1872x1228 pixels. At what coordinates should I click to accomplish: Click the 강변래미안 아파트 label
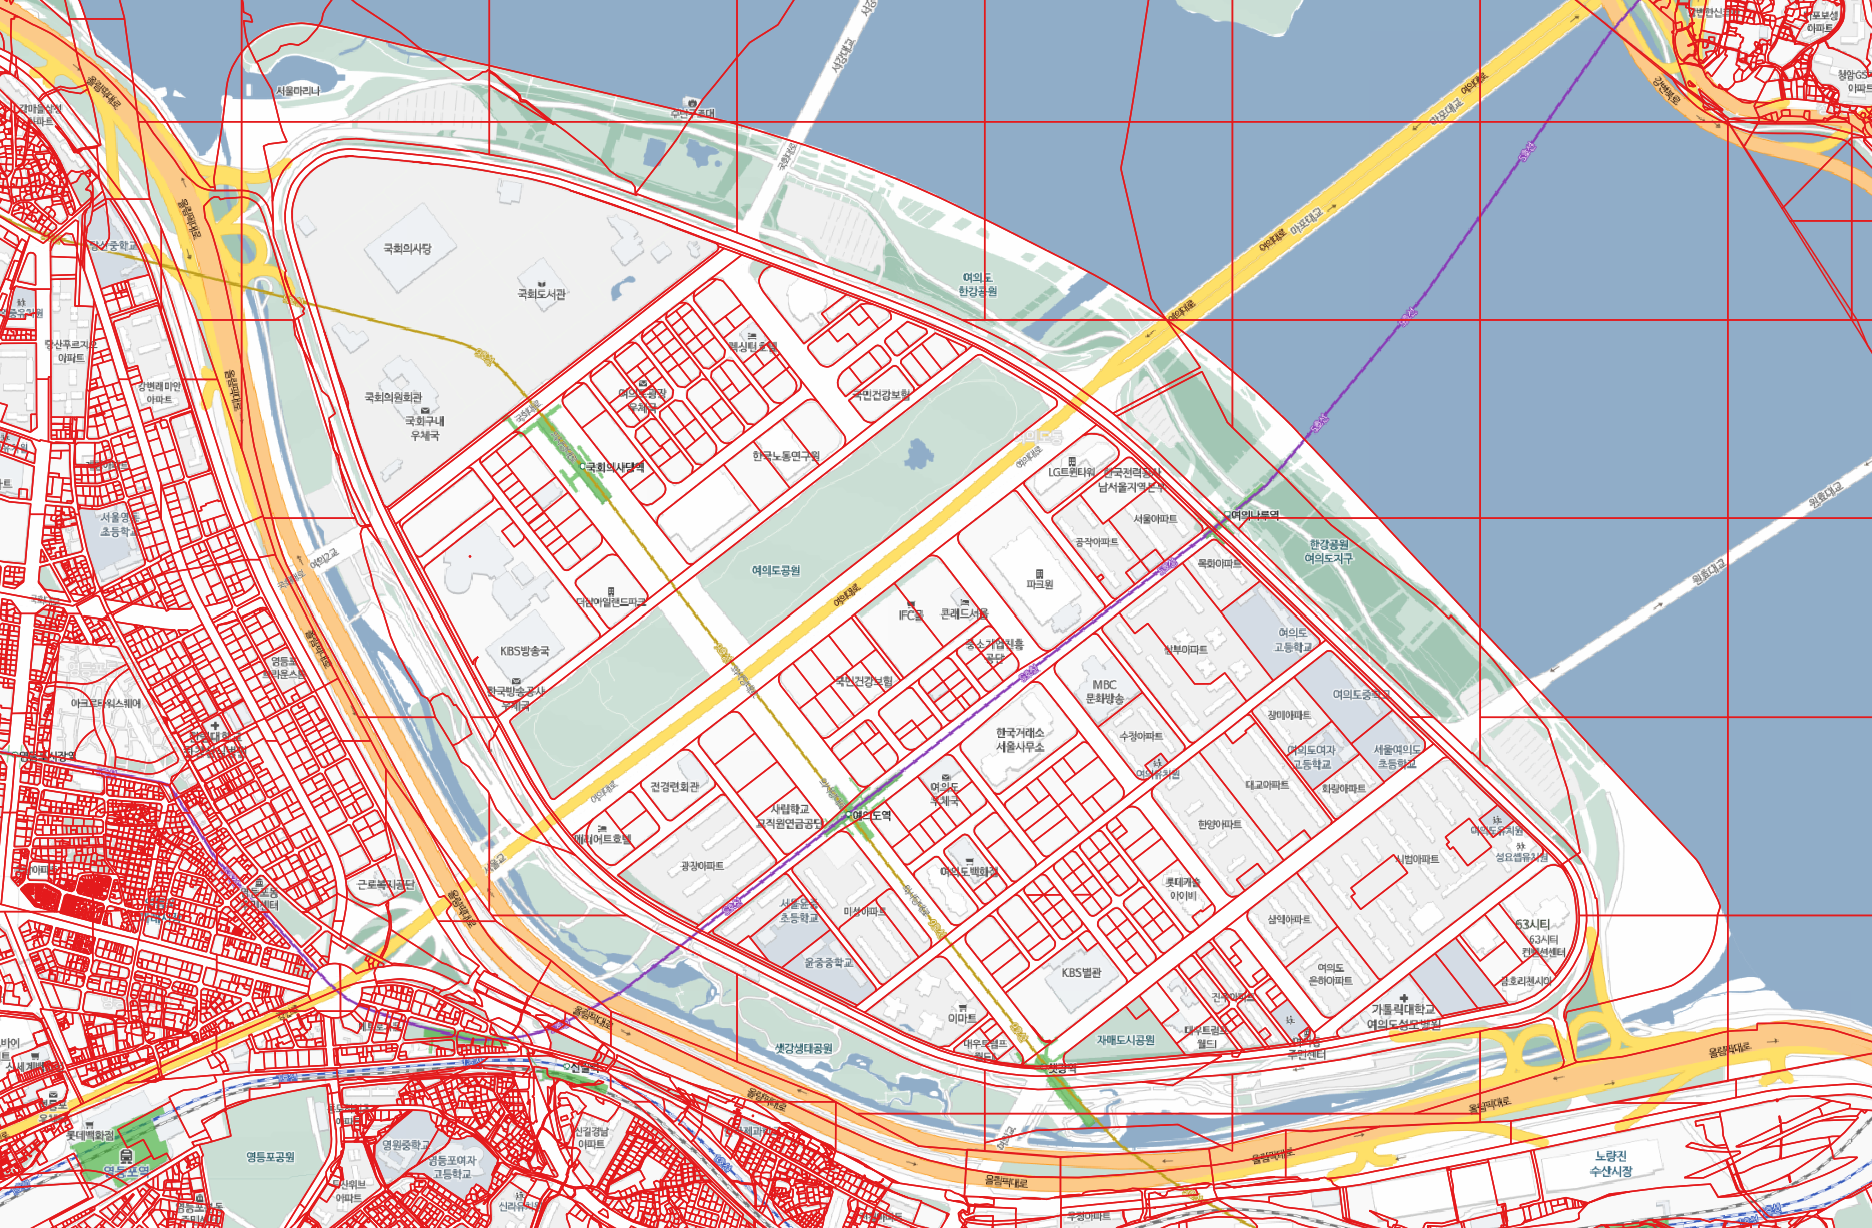[160, 393]
